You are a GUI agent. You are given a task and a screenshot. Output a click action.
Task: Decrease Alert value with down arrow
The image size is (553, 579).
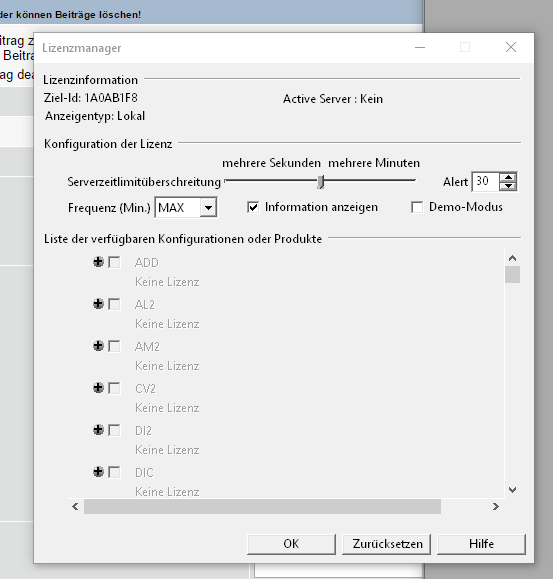[508, 186]
